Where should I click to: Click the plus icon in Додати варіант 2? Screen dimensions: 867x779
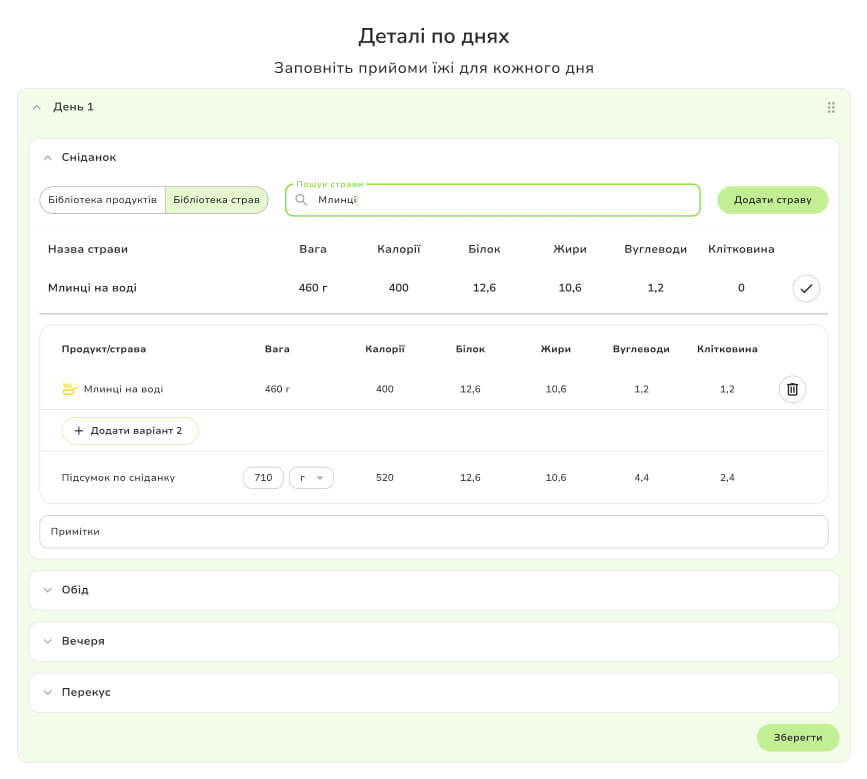79,431
